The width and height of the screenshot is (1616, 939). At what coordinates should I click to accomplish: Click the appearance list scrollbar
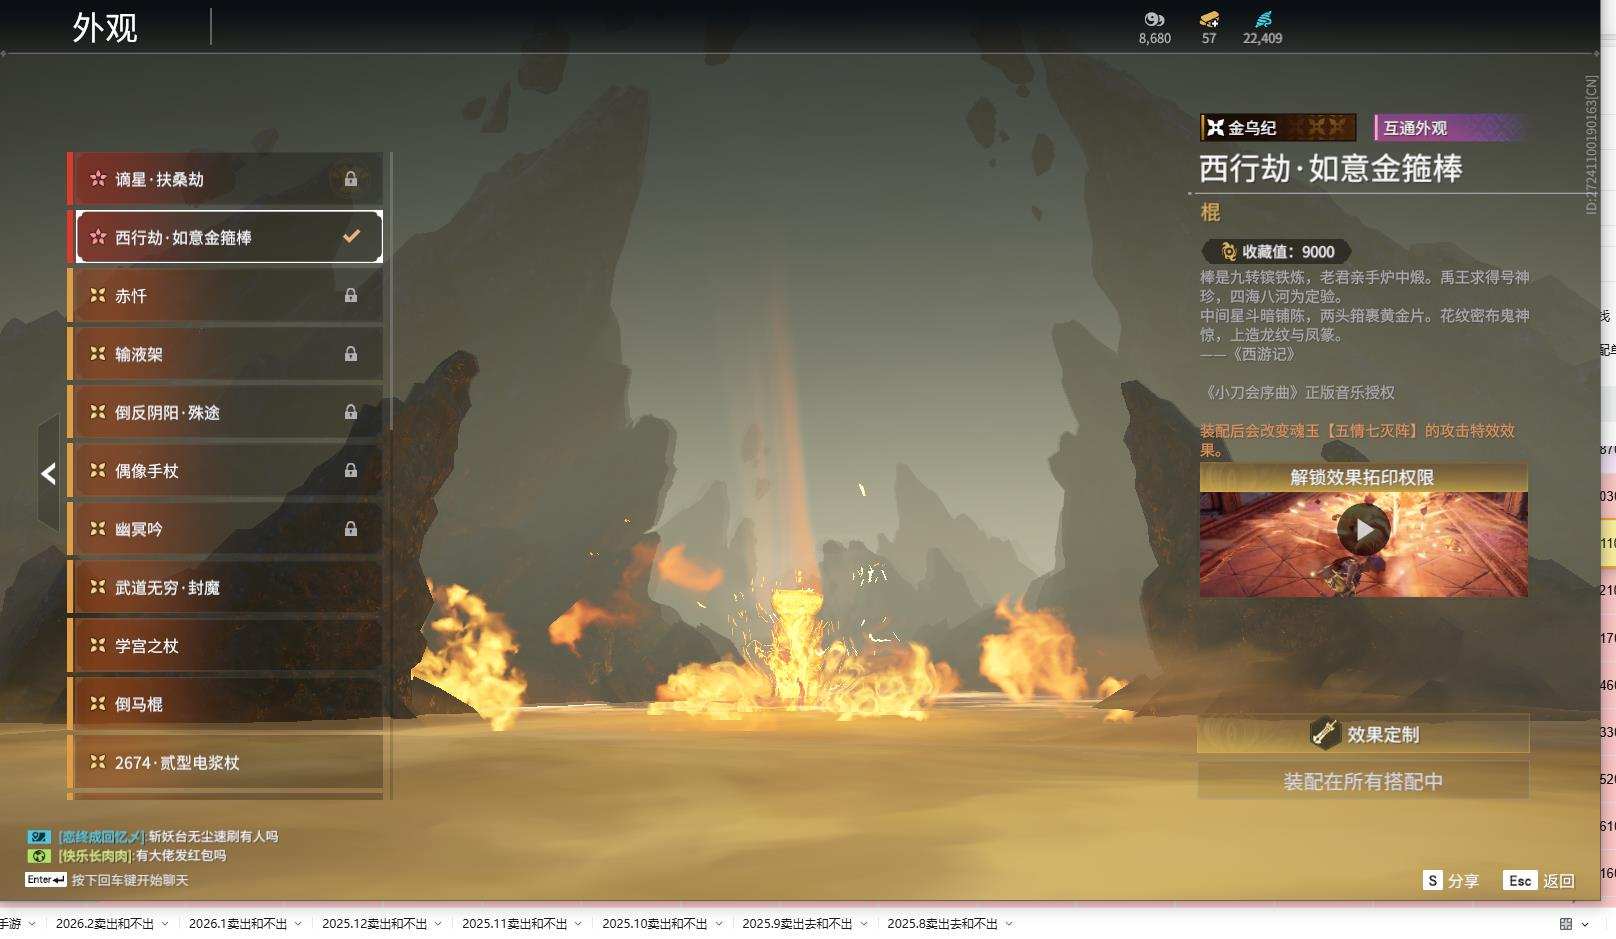click(x=390, y=290)
